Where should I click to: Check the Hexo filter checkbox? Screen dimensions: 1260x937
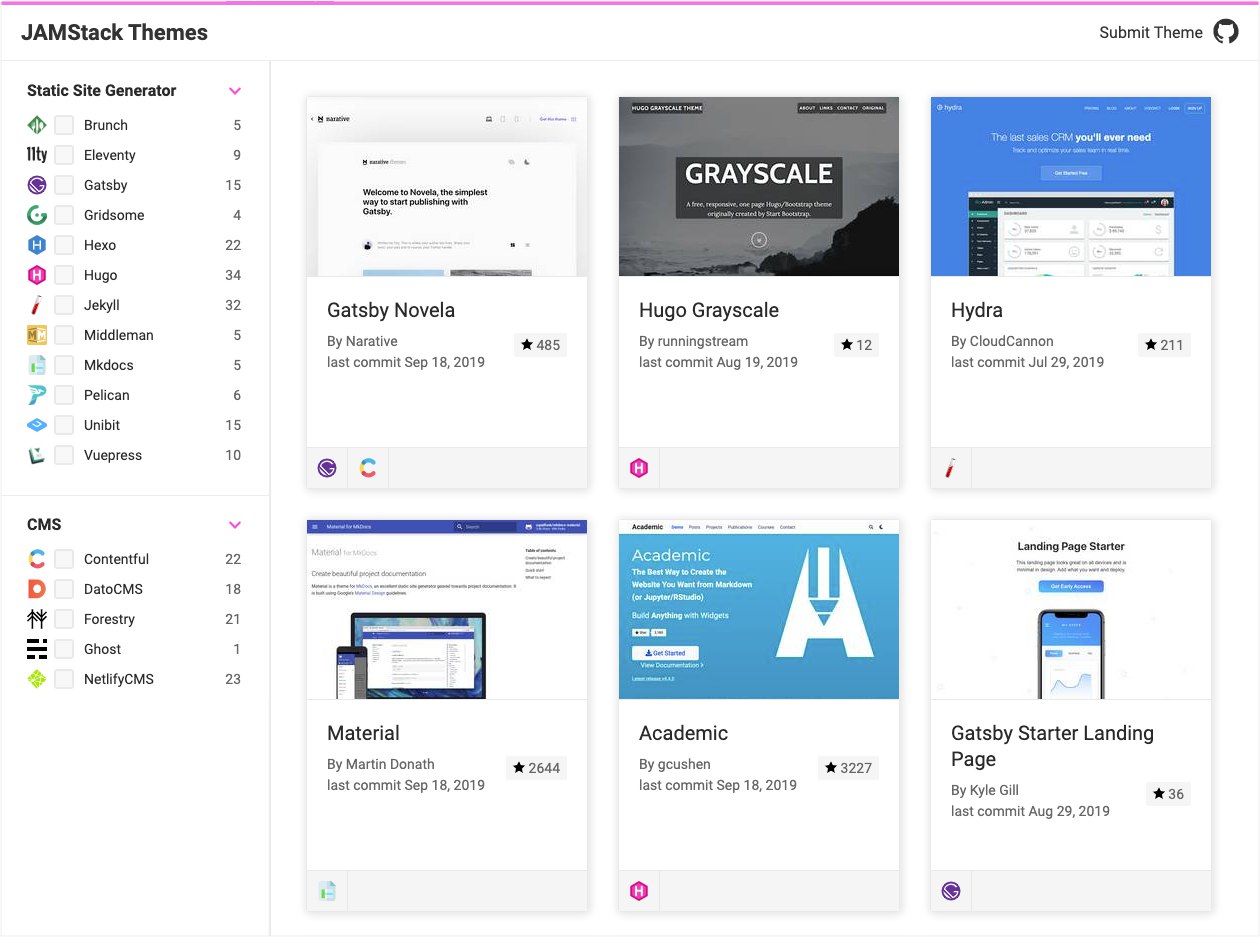(x=64, y=245)
